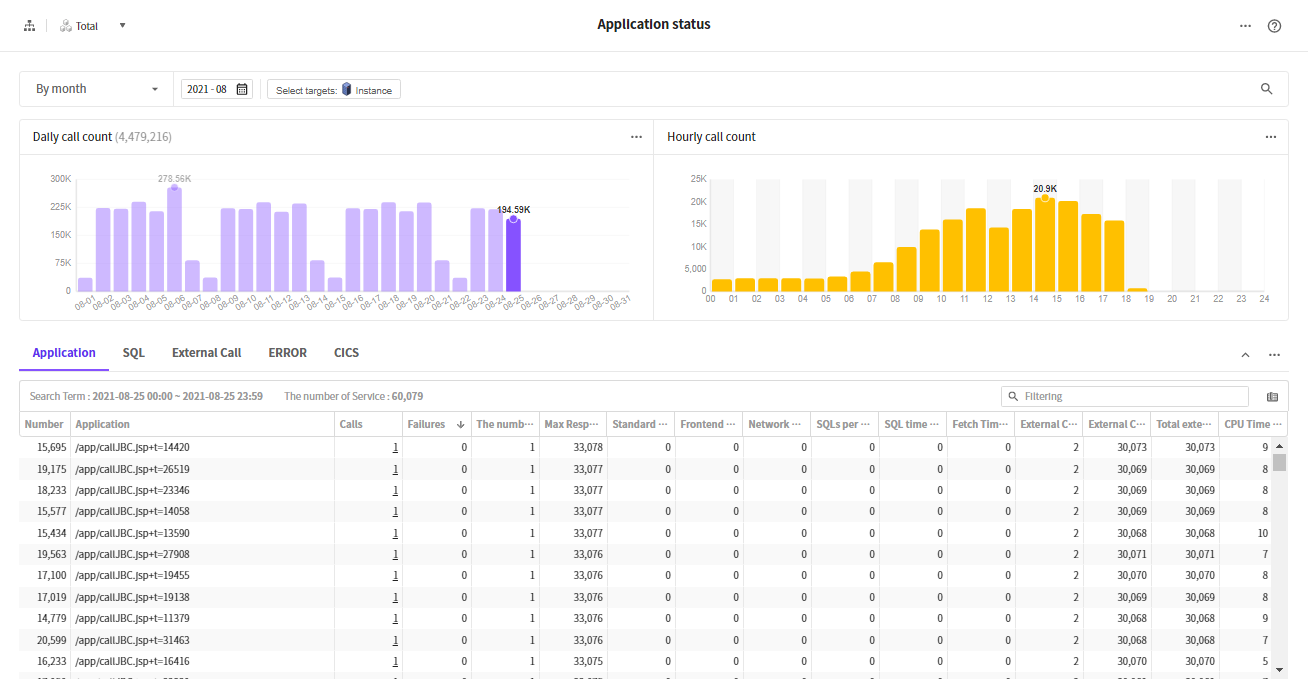The height and width of the screenshot is (686, 1308).
Task: Open the page header three-dot menu
Action: click(1245, 26)
